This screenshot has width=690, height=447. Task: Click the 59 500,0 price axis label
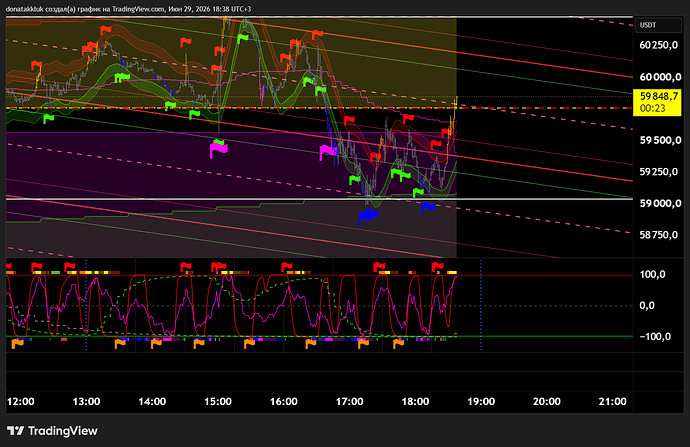pos(660,140)
